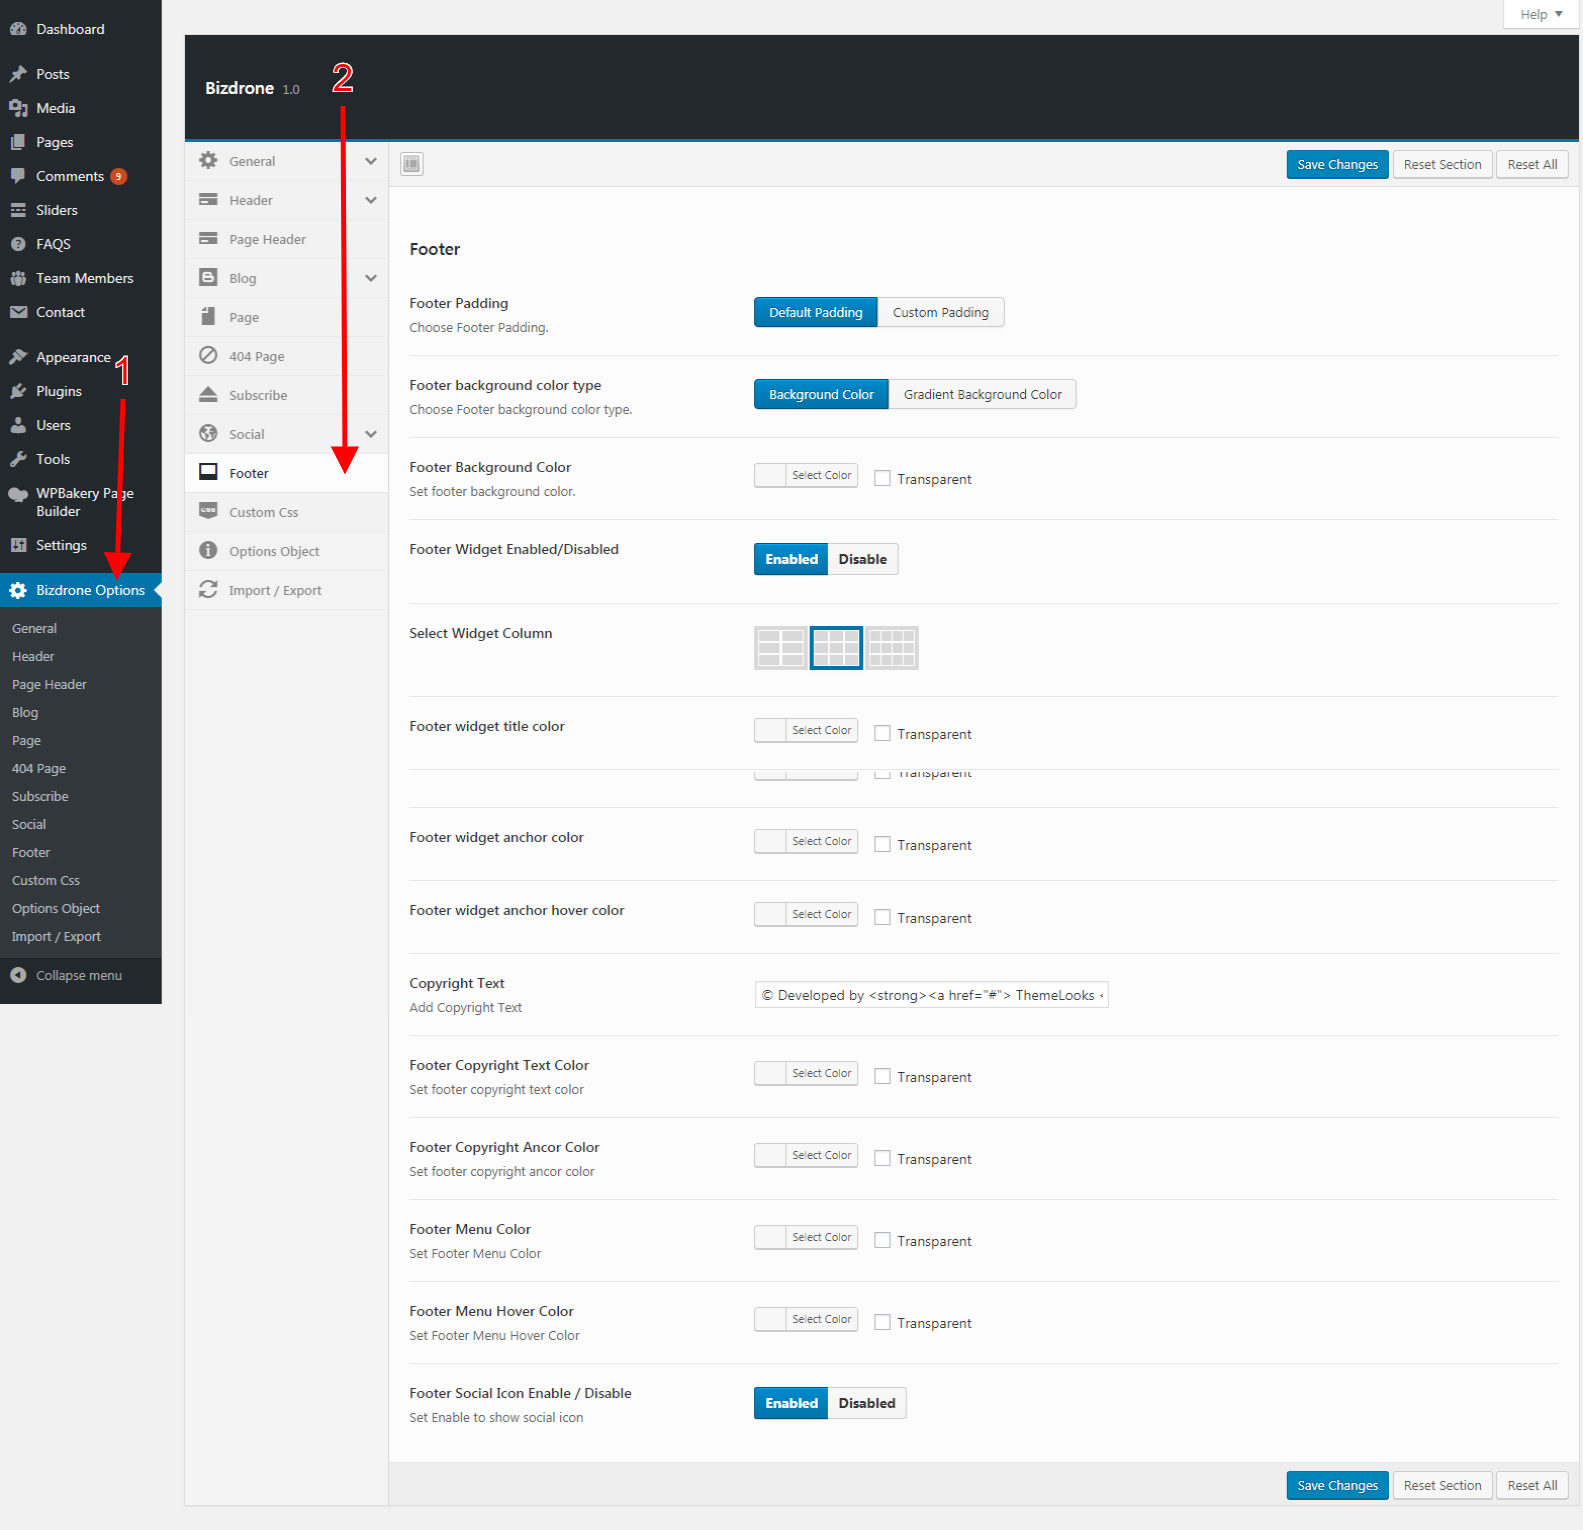Open Select Color for Footer Menu Color

[806, 1237]
